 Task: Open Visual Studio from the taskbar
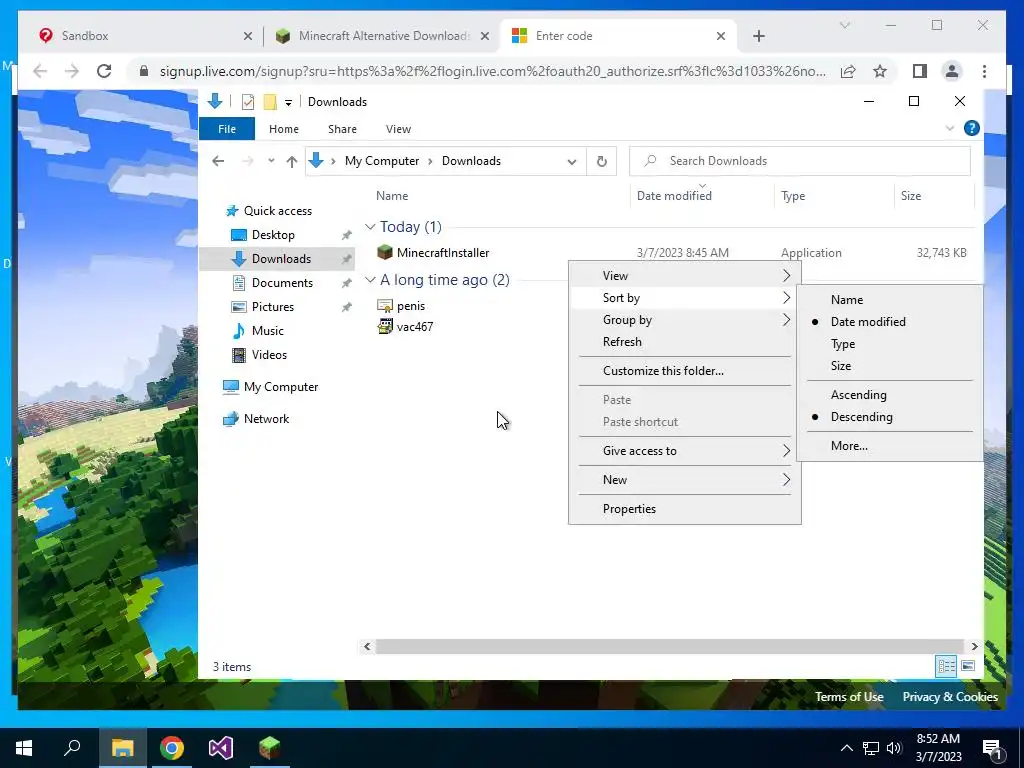(221, 747)
